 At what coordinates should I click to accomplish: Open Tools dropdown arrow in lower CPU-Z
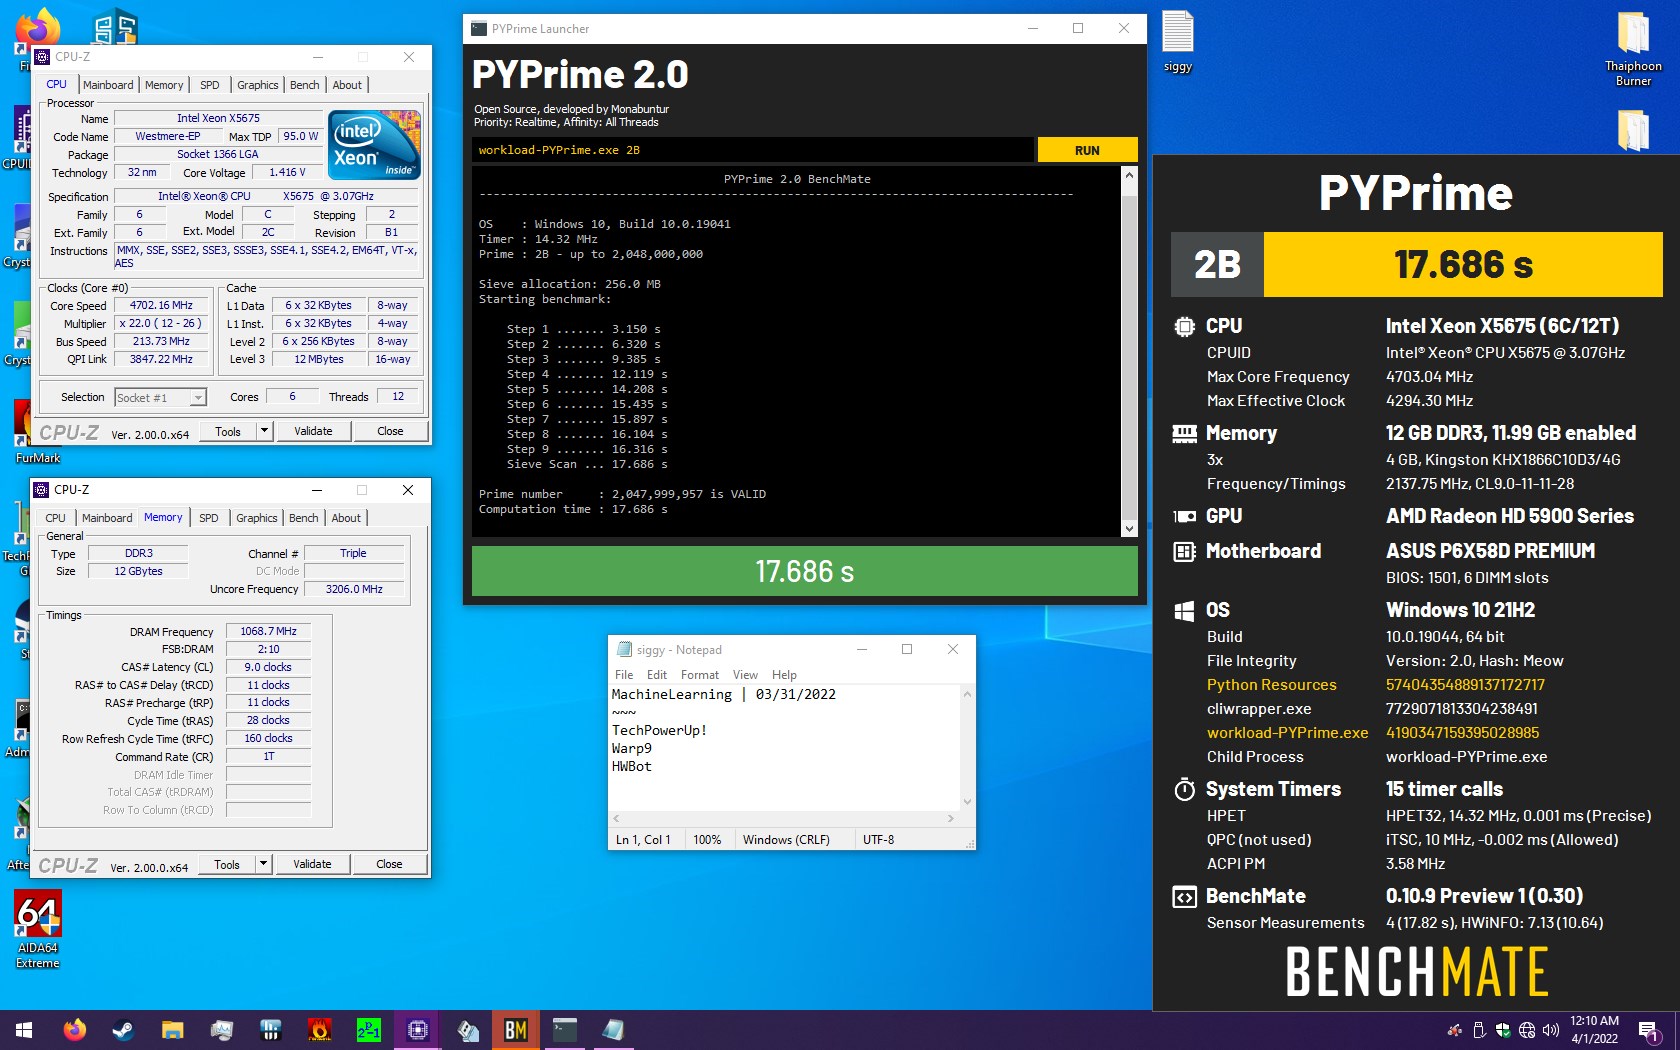tap(263, 864)
